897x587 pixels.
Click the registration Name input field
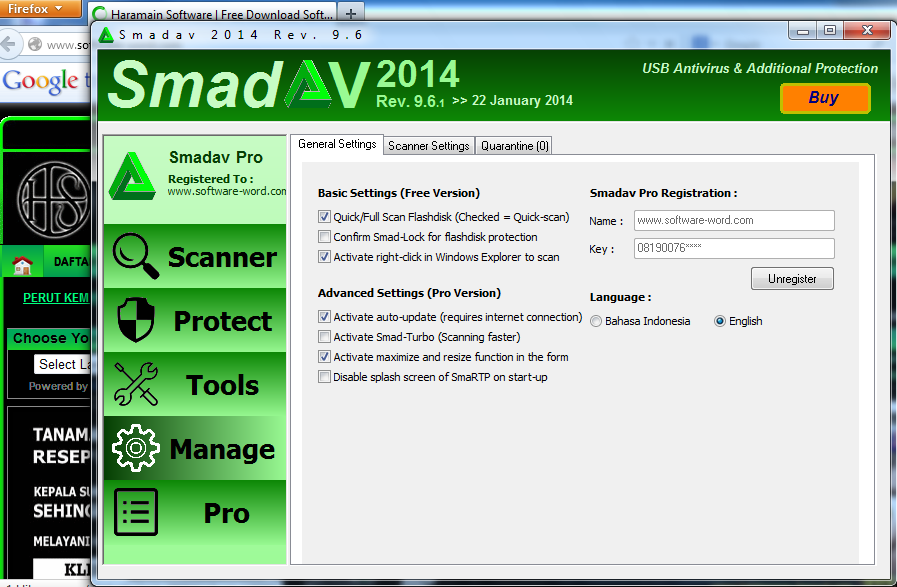[x=734, y=220]
